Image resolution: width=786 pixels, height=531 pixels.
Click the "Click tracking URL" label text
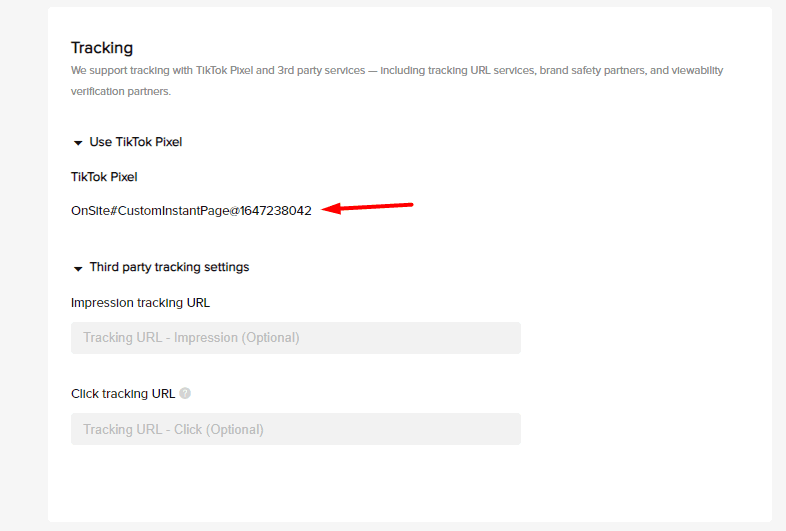coord(123,393)
